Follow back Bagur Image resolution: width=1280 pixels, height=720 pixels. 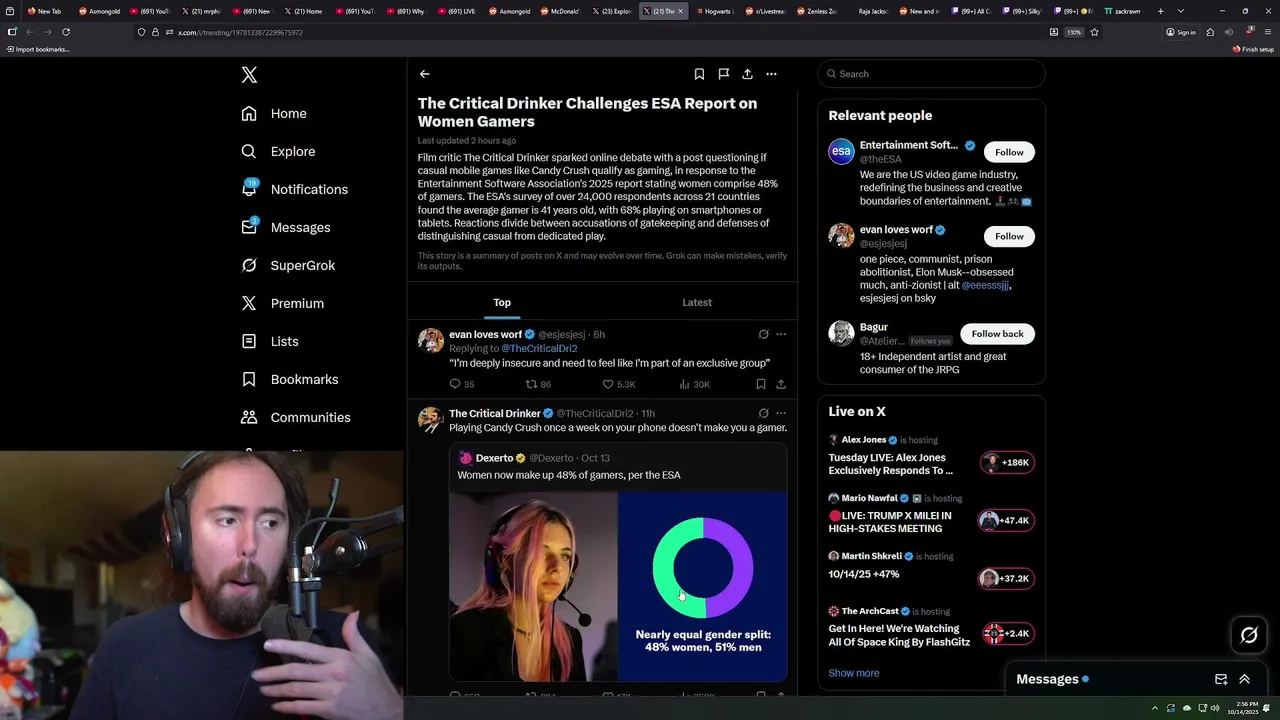click(x=997, y=334)
